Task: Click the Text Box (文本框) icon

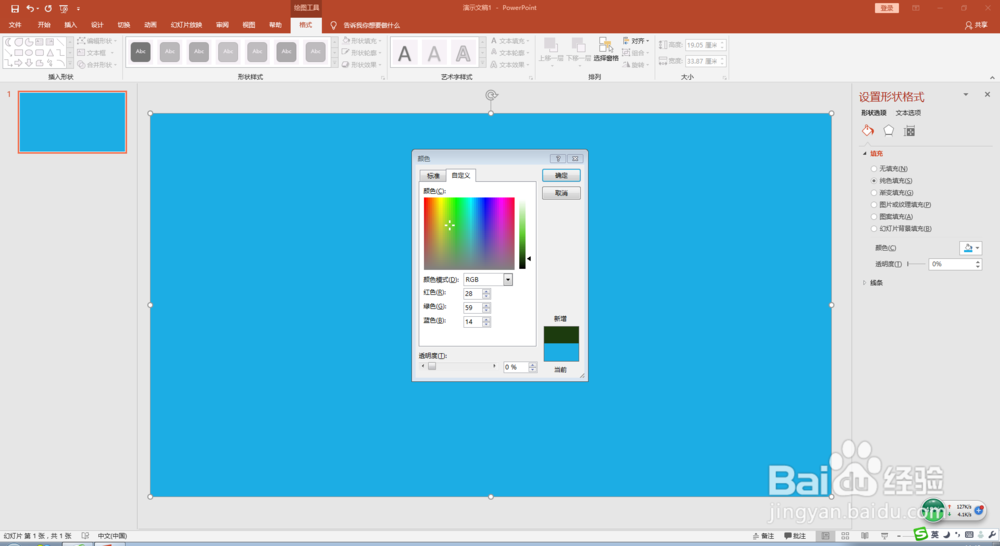Action: tap(81, 52)
